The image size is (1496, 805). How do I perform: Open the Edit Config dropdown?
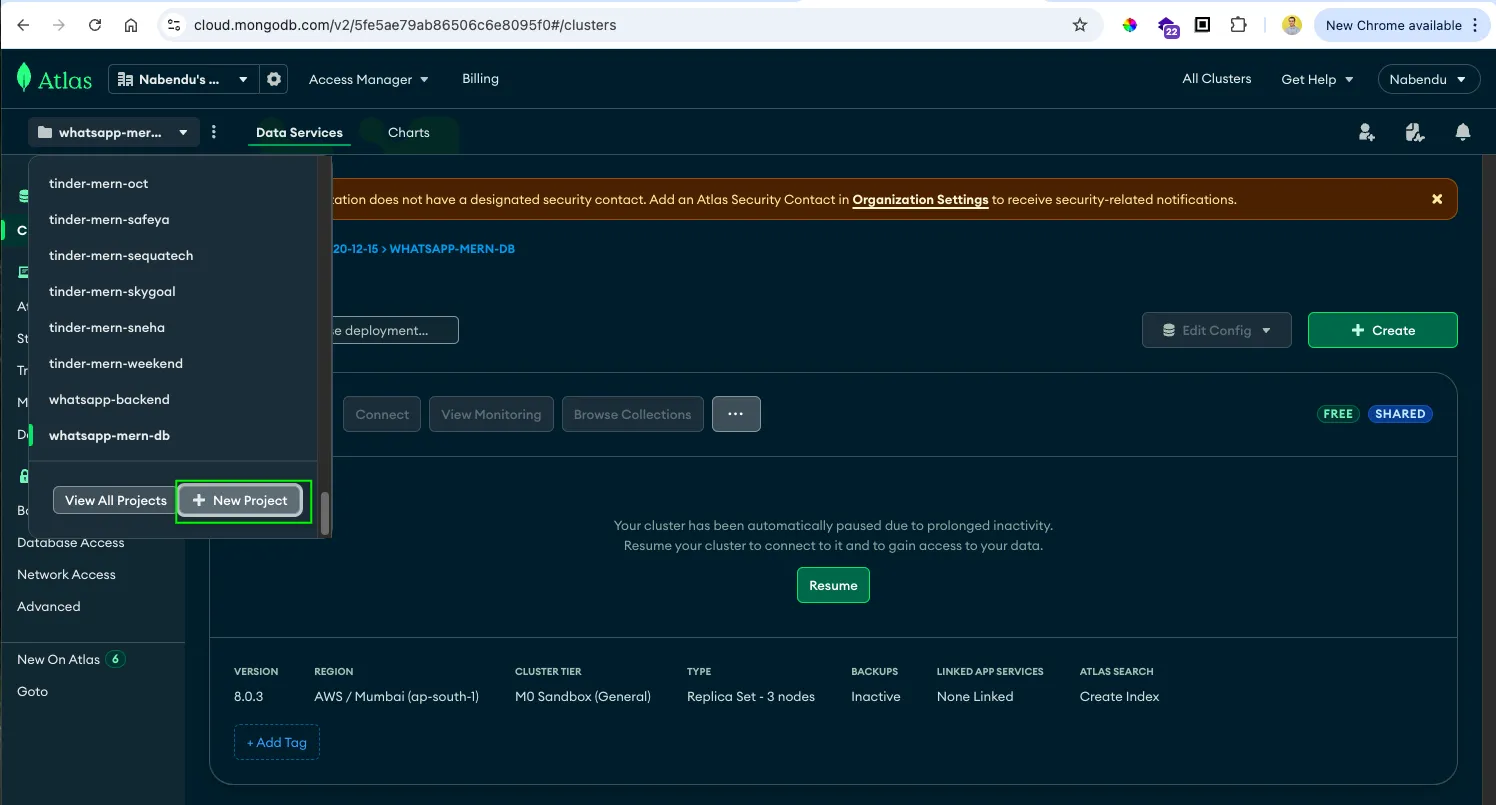click(1216, 330)
